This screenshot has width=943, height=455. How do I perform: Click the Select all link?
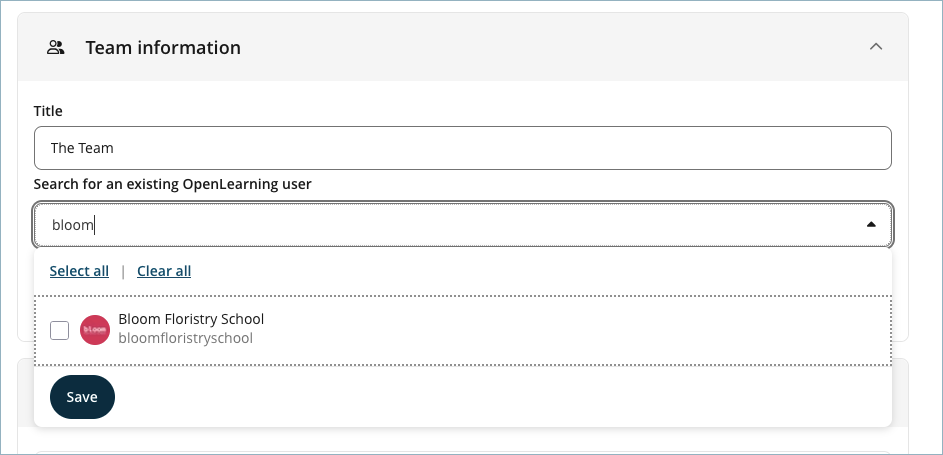click(79, 271)
